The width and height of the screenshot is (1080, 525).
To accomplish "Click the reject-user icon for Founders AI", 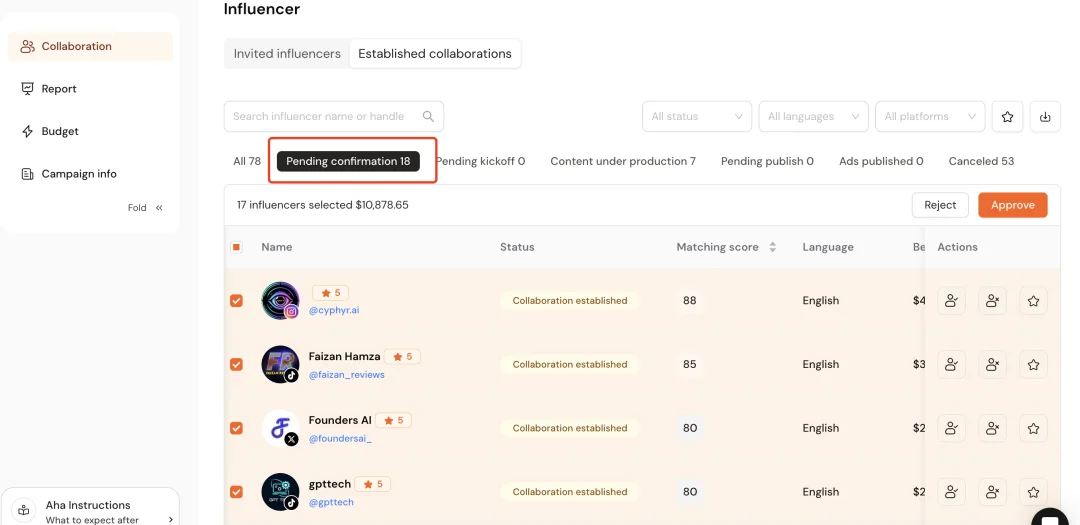I will click(992, 428).
